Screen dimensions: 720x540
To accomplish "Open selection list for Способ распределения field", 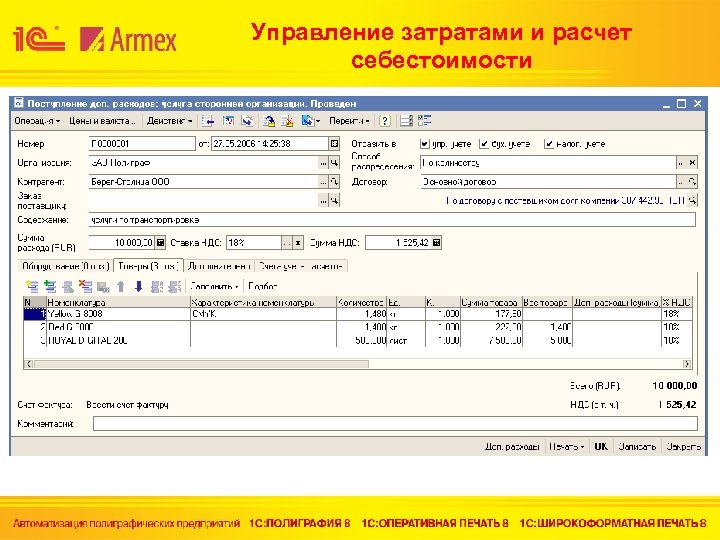I will coord(681,163).
